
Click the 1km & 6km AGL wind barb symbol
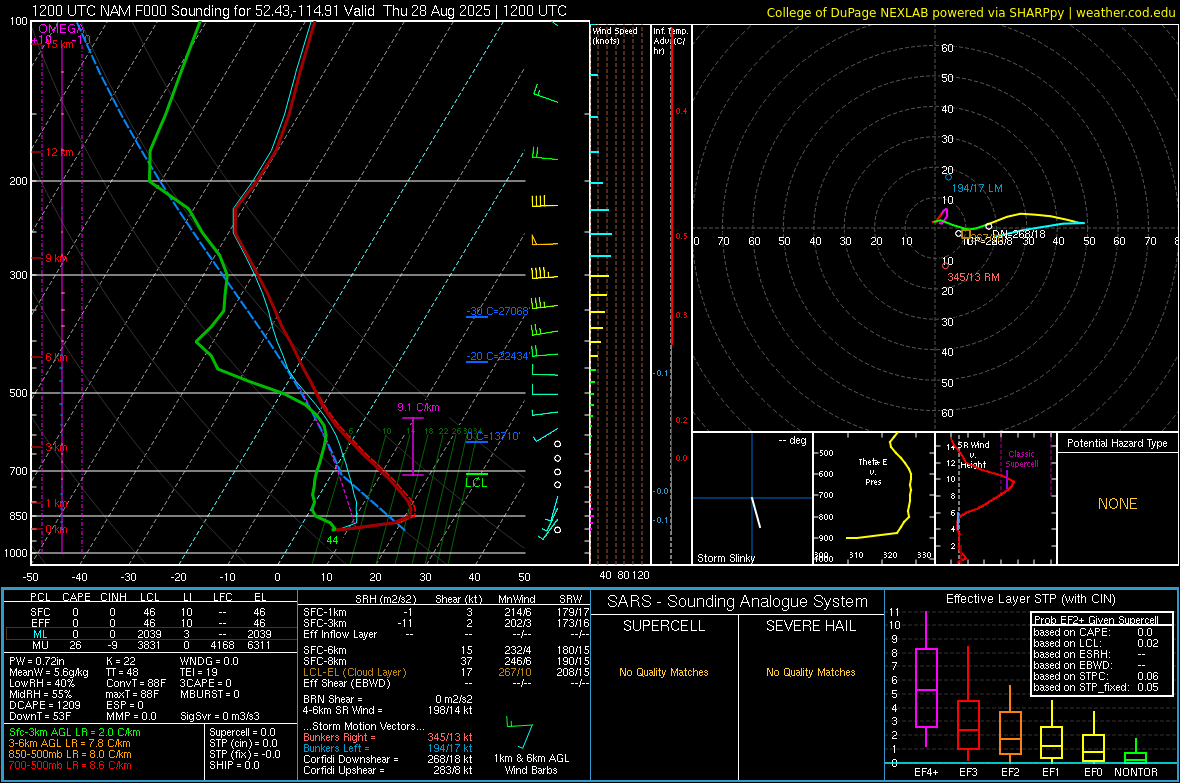pos(519,733)
